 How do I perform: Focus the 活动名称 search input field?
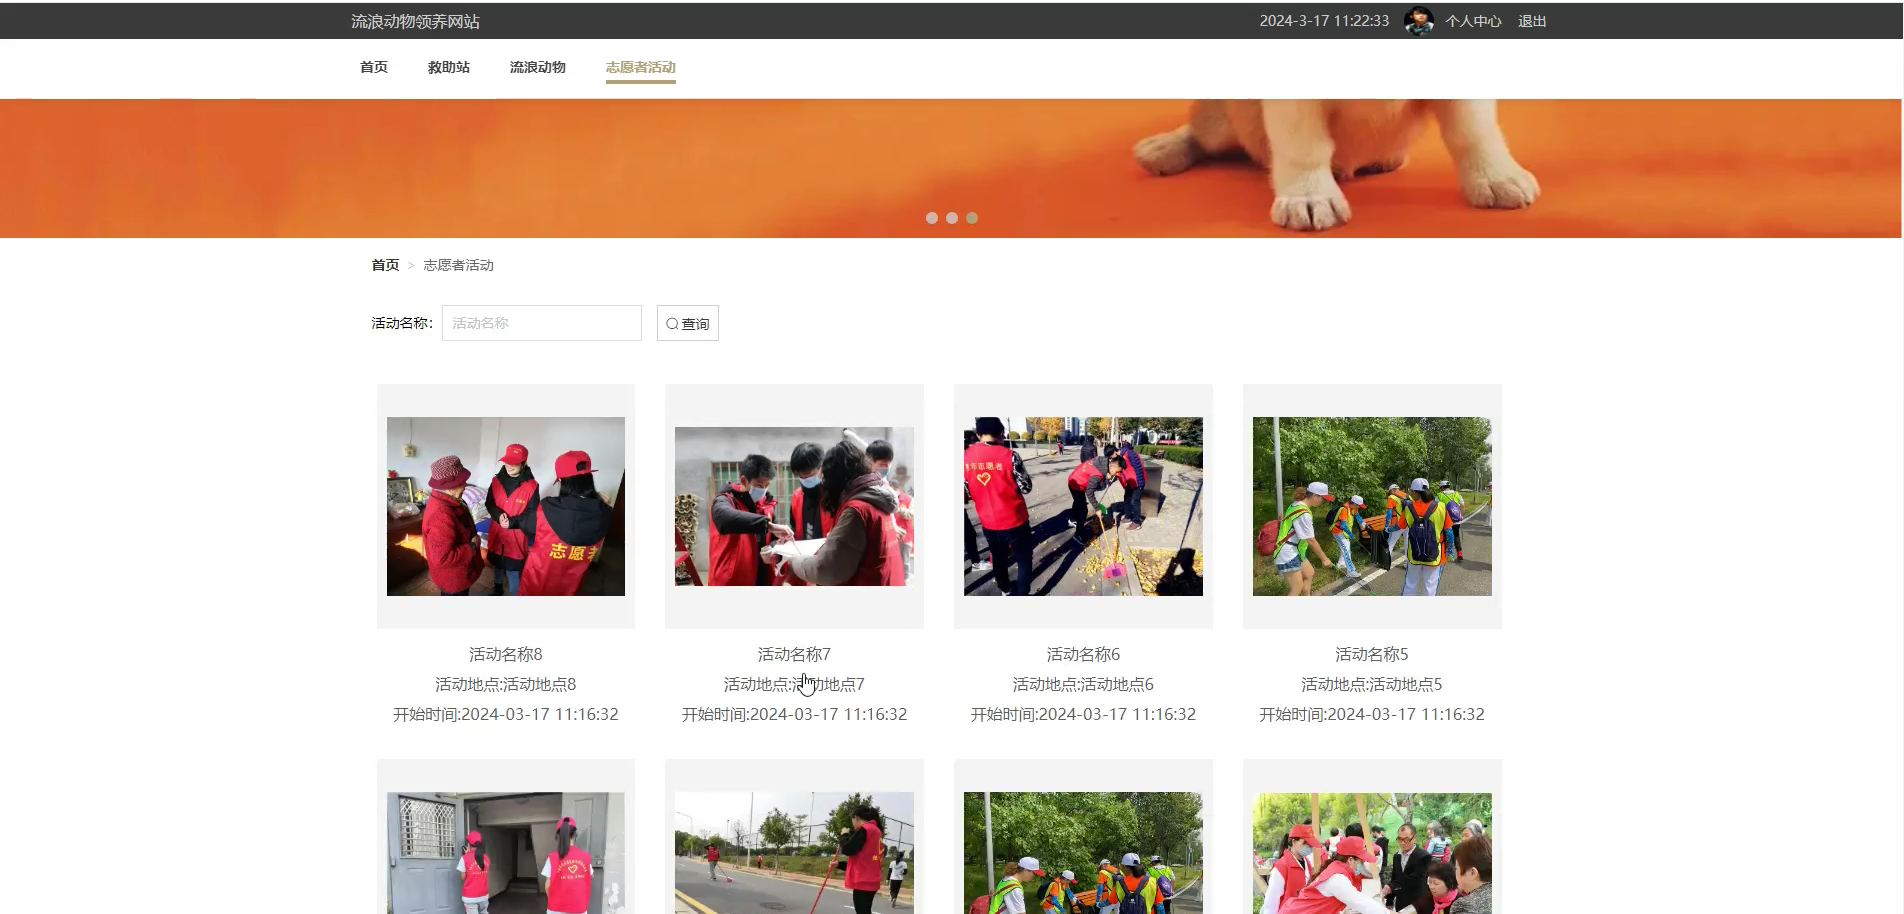click(x=542, y=323)
